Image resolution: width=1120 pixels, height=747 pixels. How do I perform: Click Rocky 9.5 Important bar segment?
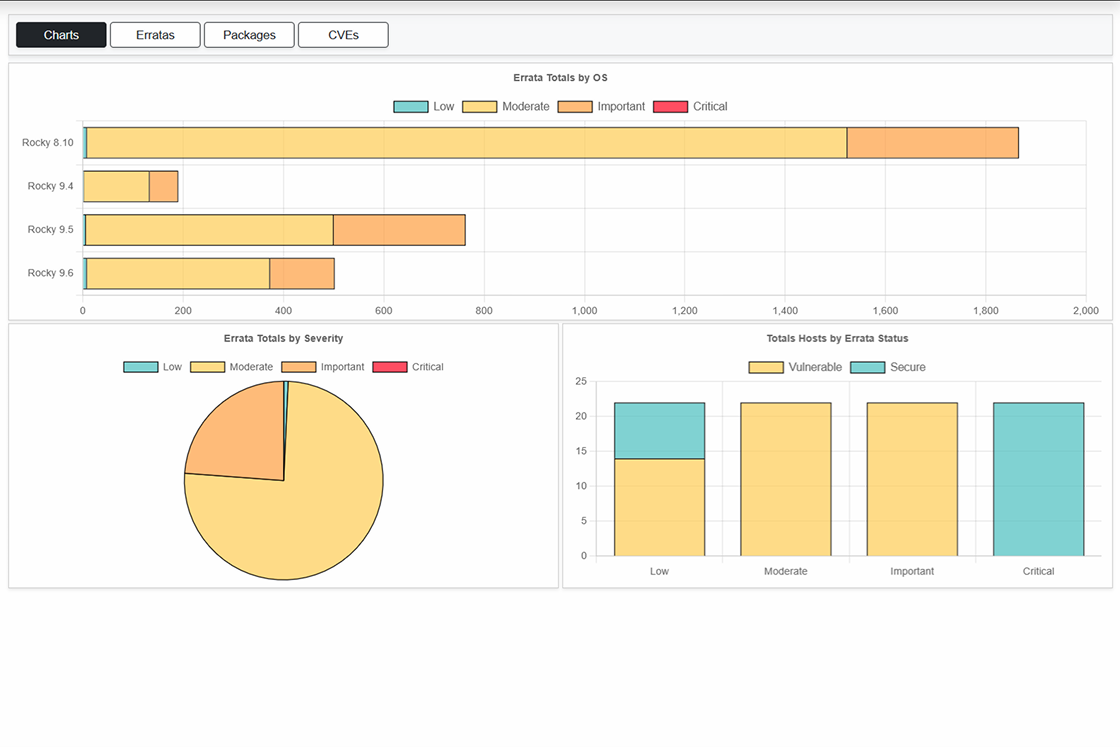tap(399, 230)
